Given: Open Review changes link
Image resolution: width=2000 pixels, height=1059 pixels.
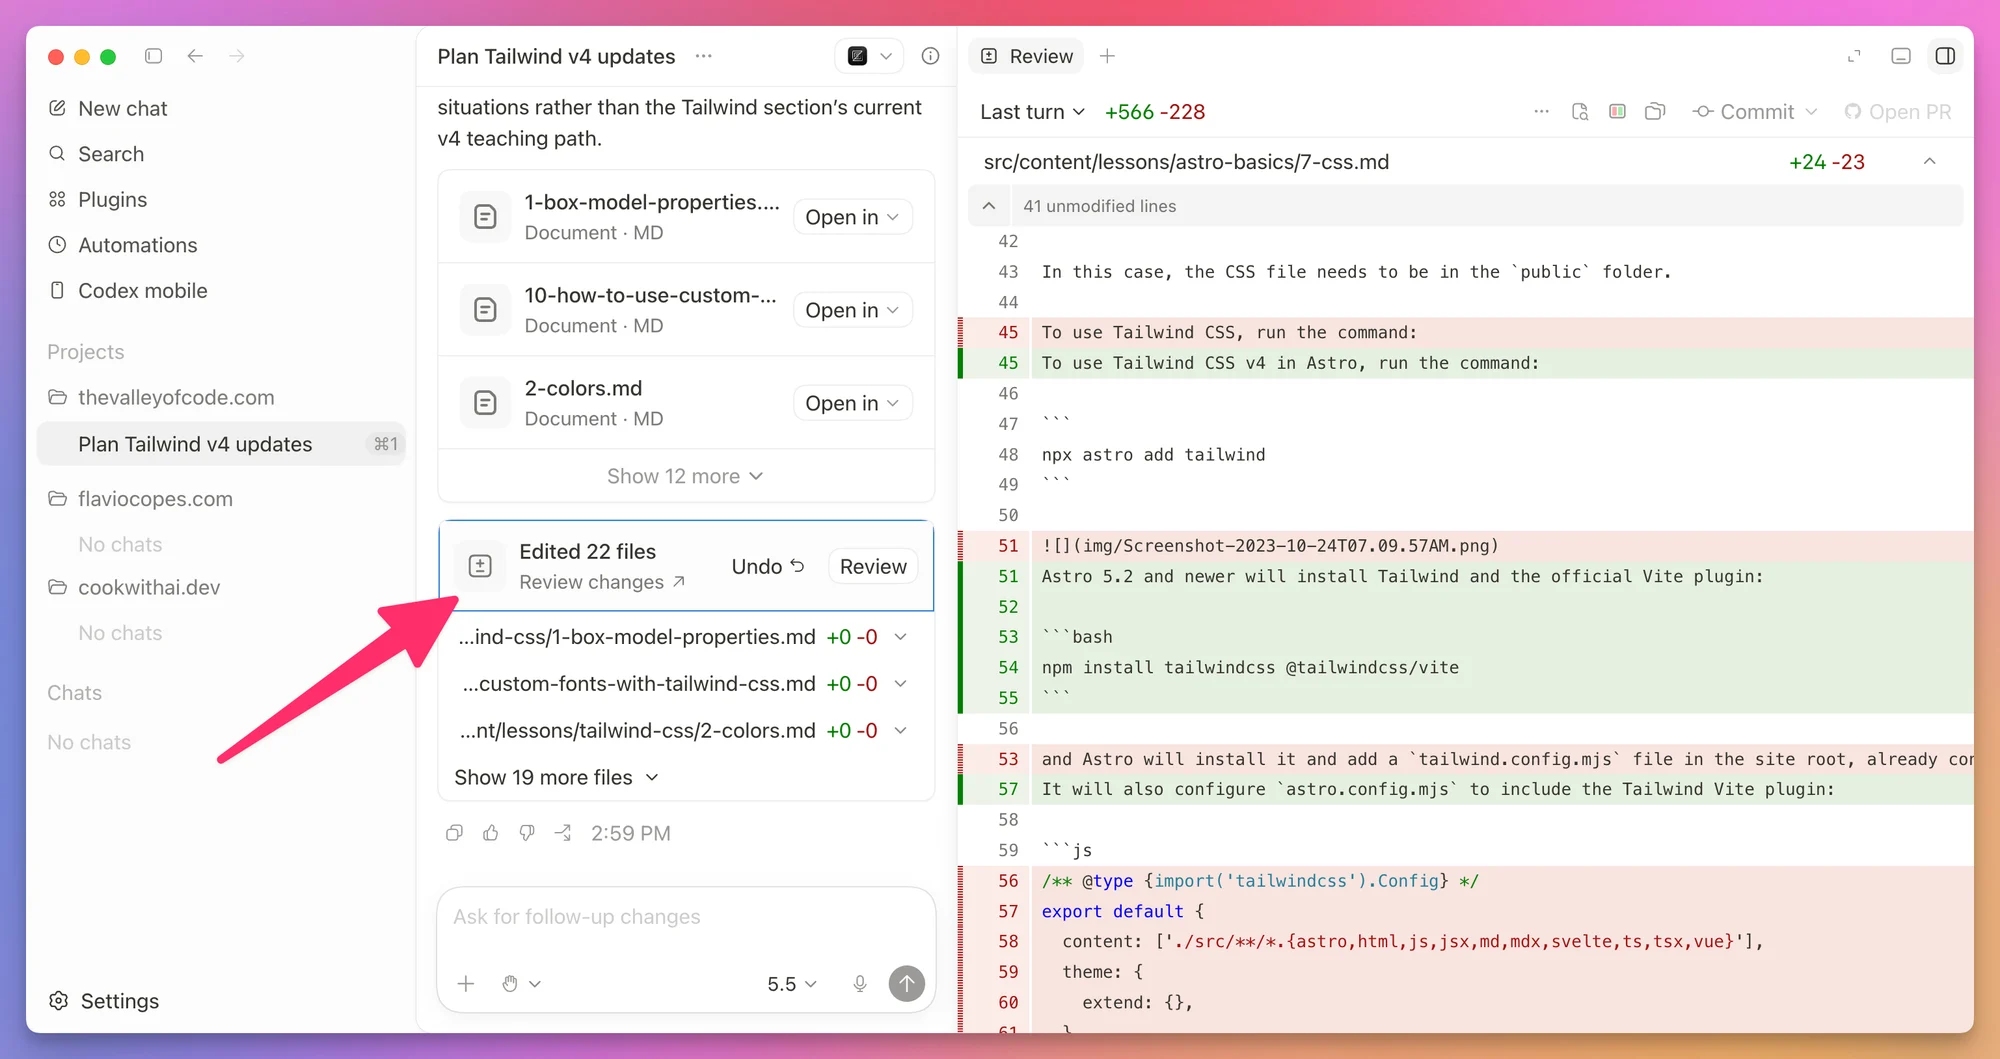Looking at the screenshot, I should (x=602, y=582).
